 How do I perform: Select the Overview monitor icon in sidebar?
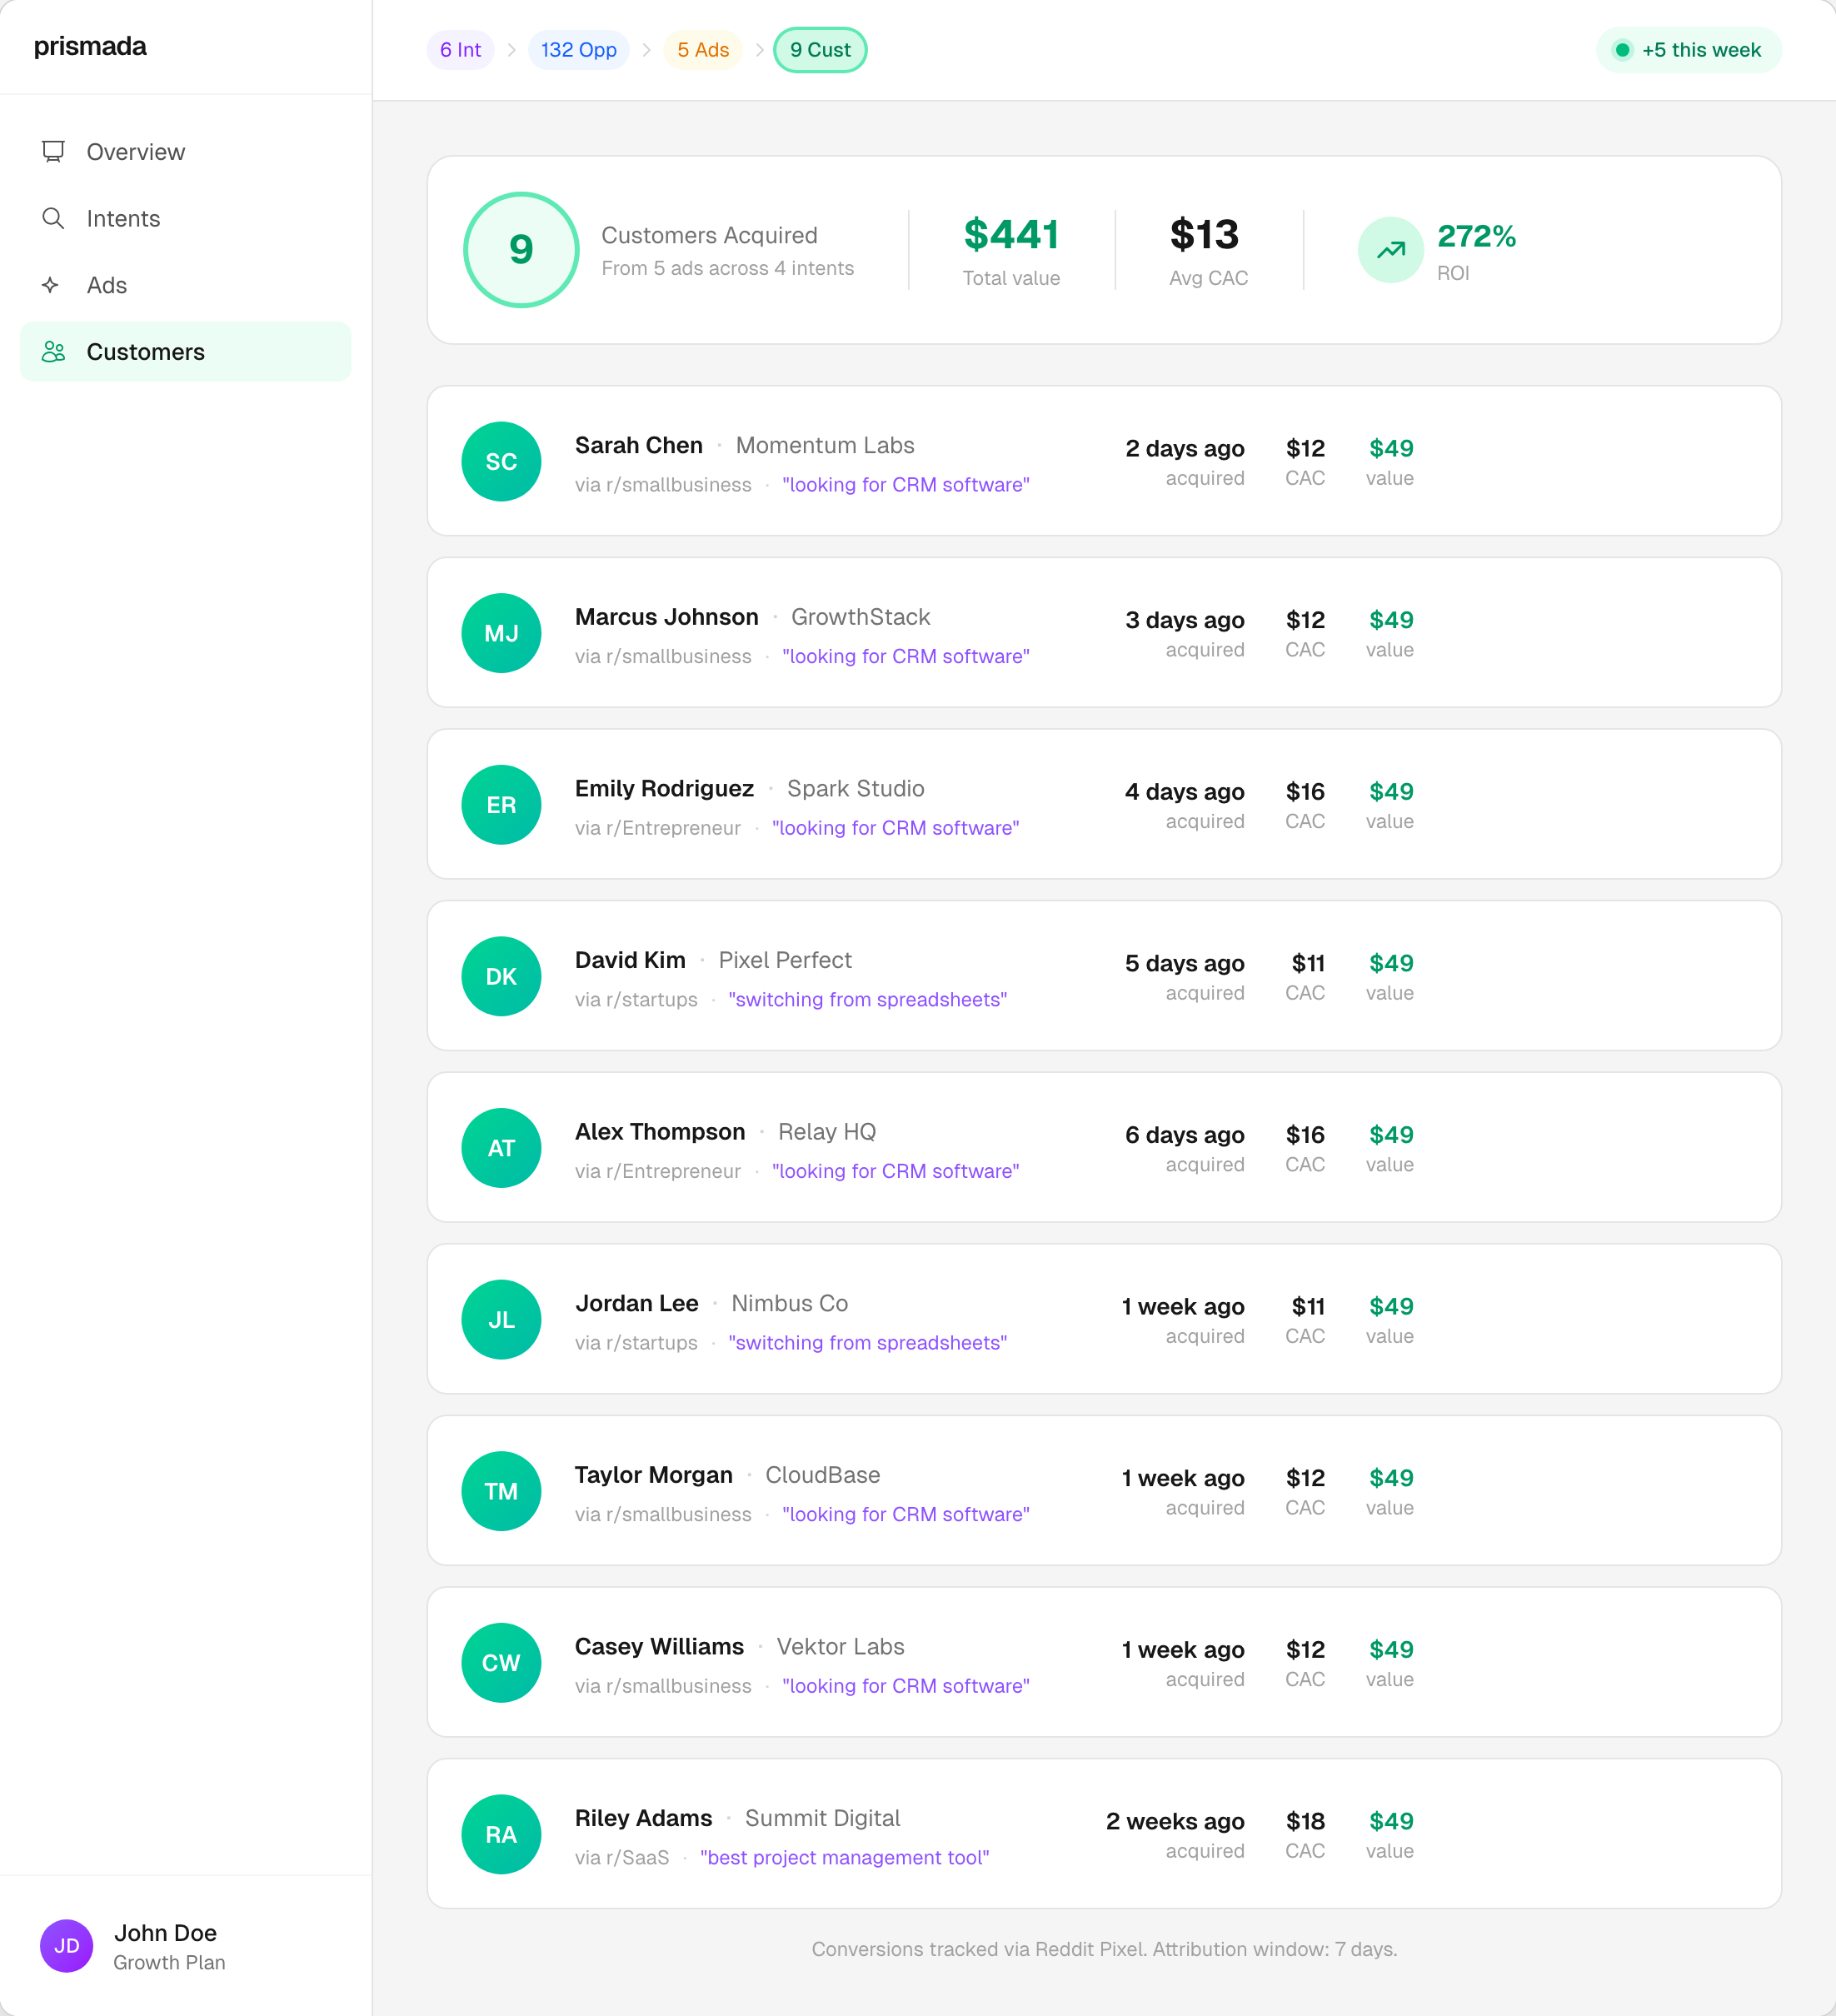tap(54, 151)
